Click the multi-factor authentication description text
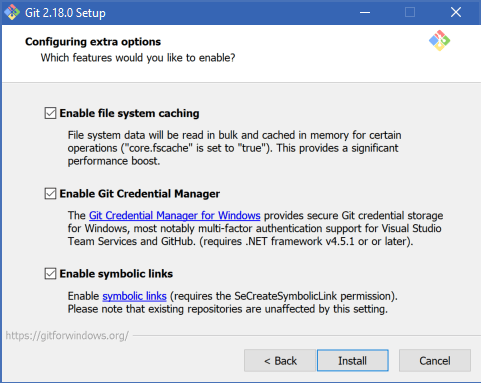The width and height of the screenshot is (481, 383). click(x=255, y=228)
